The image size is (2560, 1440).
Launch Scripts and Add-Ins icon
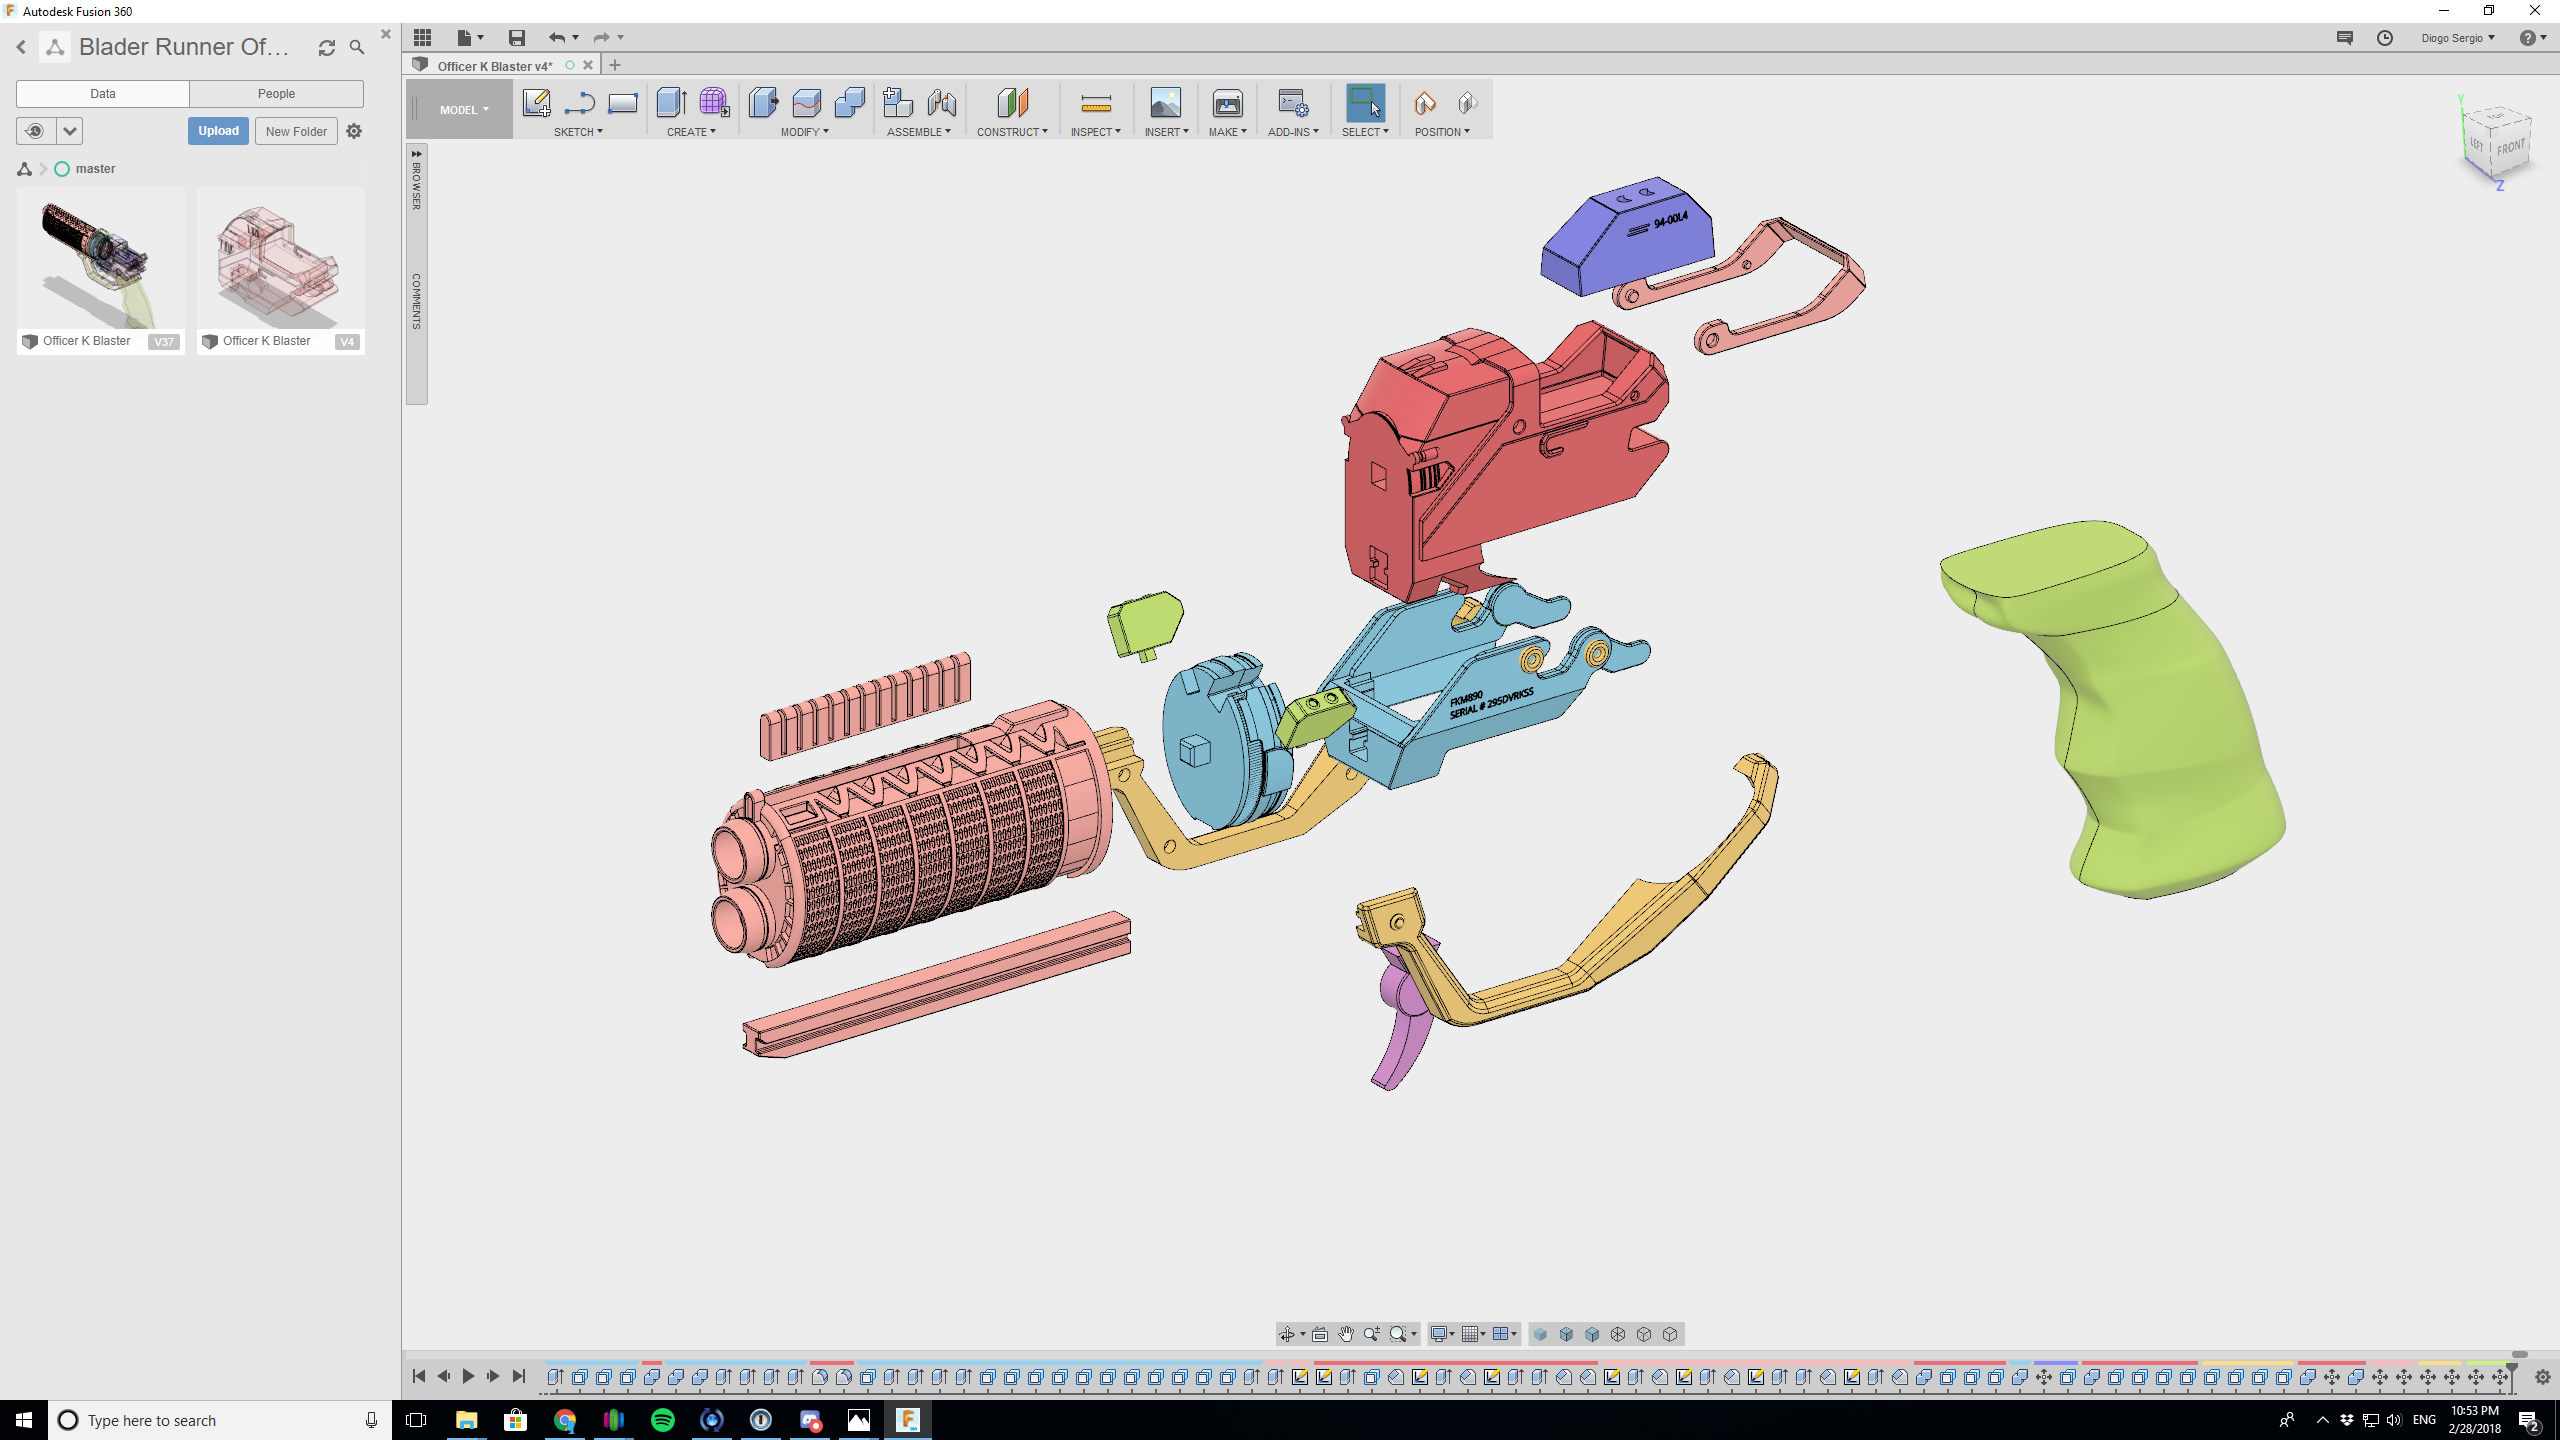click(x=1292, y=103)
